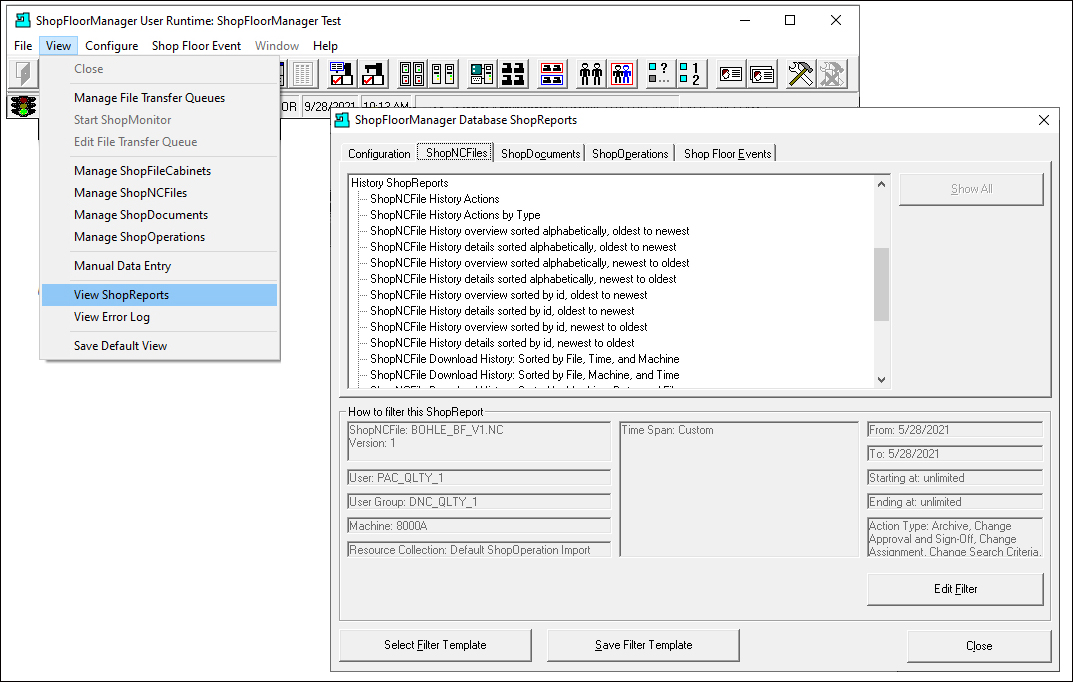1073x682 pixels.
Task: Open the File menu
Action: point(23,46)
